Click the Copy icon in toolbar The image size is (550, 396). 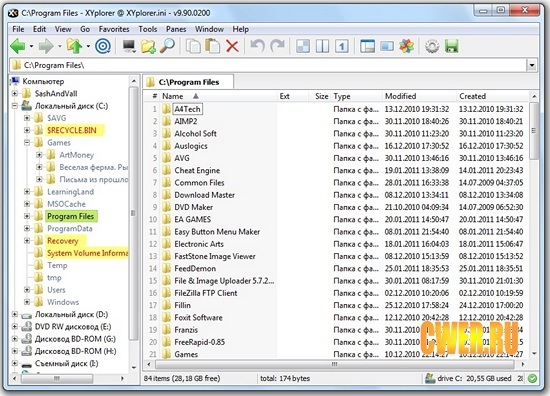pos(193,46)
